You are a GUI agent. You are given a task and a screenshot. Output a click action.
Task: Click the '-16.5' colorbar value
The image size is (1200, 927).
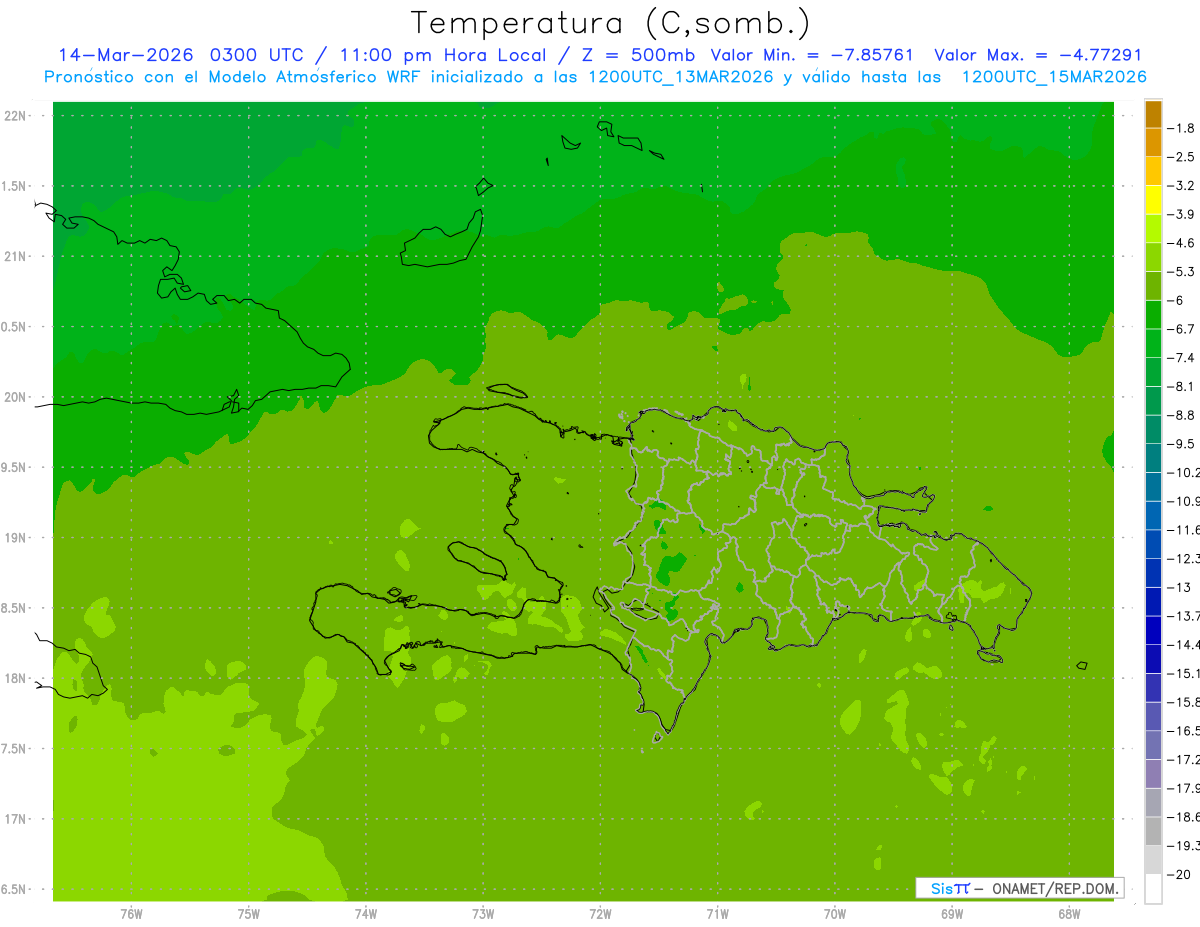point(1183,731)
